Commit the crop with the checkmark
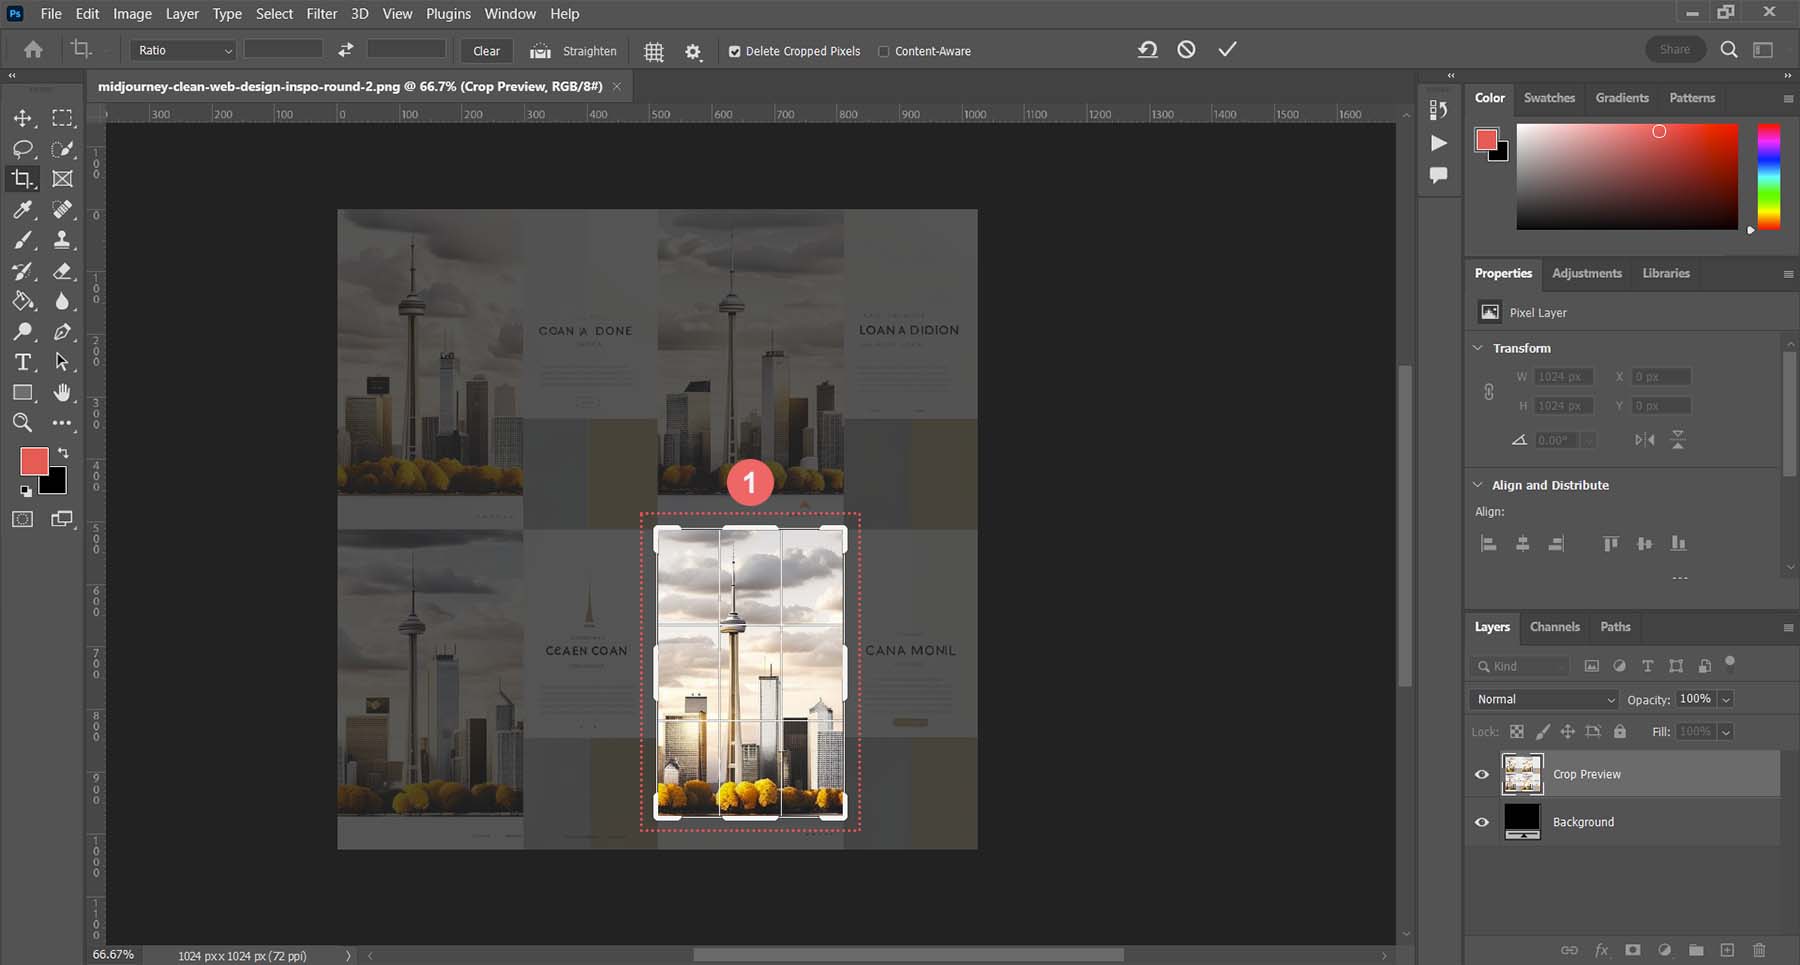 [x=1227, y=50]
